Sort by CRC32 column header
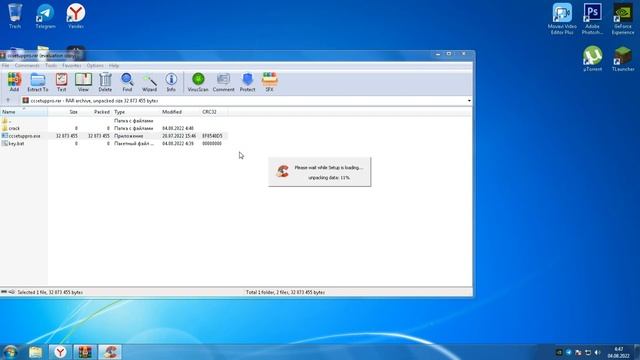The height and width of the screenshot is (360, 640). click(x=214, y=112)
